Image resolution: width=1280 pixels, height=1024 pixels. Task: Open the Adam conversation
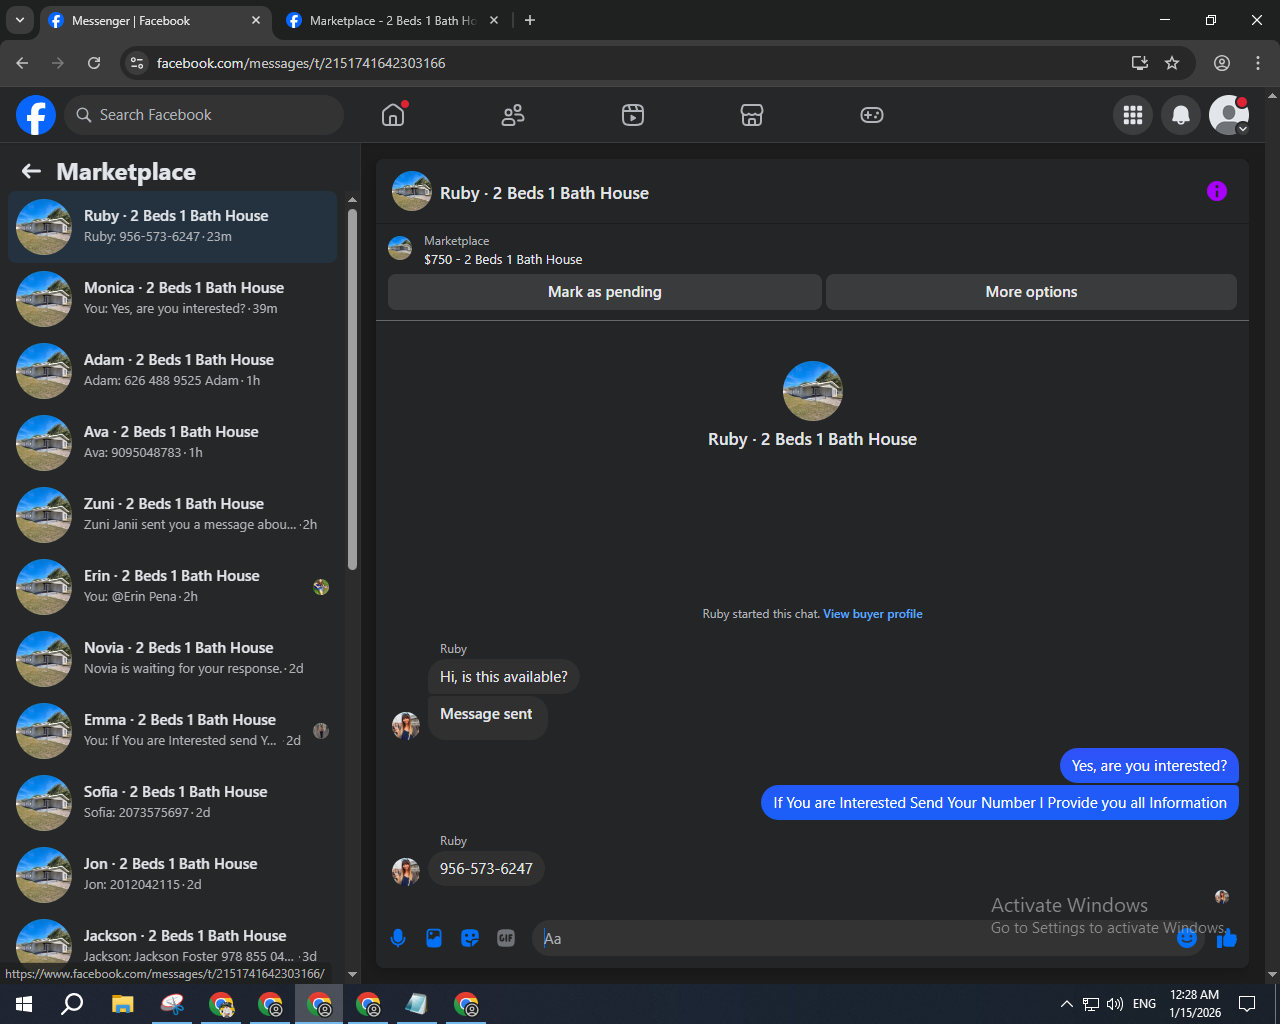[173, 371]
